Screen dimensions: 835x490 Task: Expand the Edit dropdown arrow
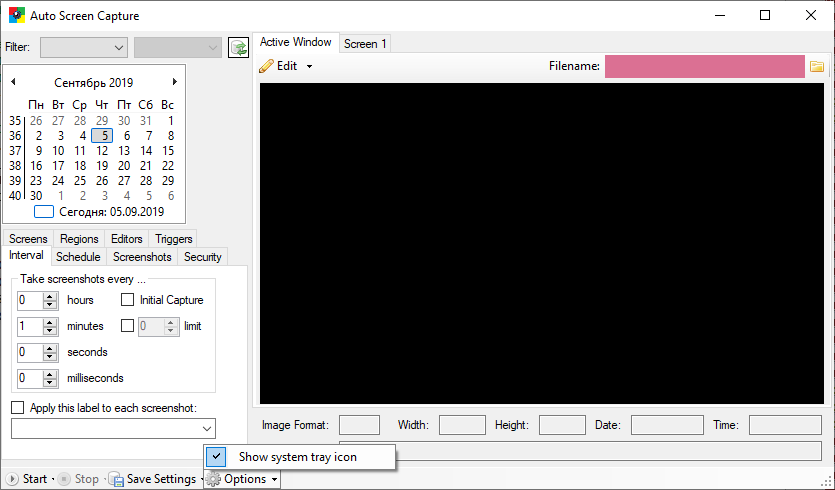(x=309, y=67)
